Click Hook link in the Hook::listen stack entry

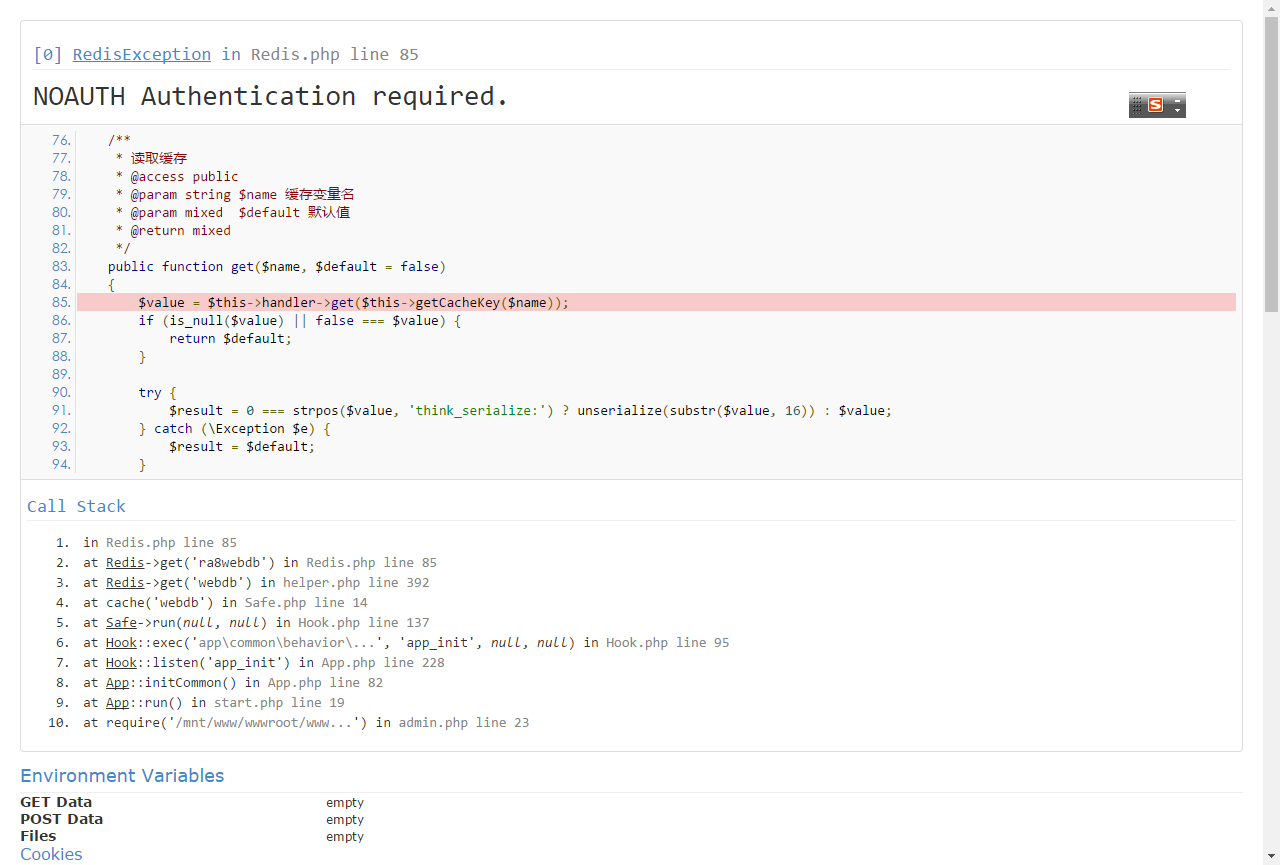[x=121, y=662]
